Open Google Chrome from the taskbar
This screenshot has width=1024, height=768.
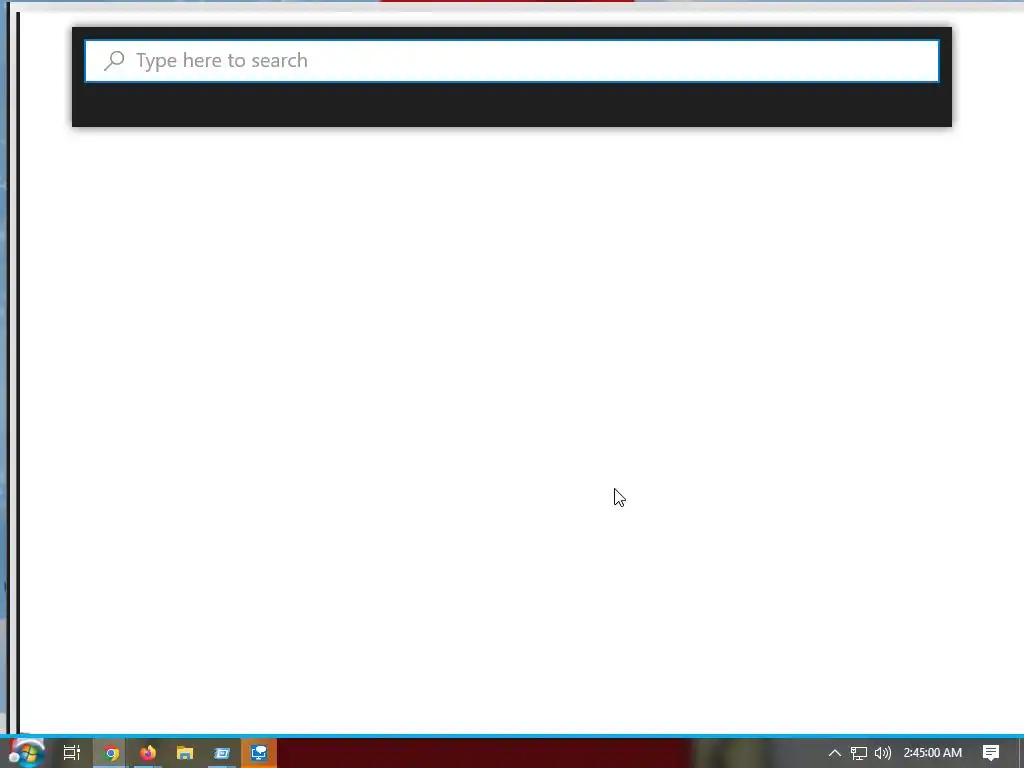click(x=111, y=753)
